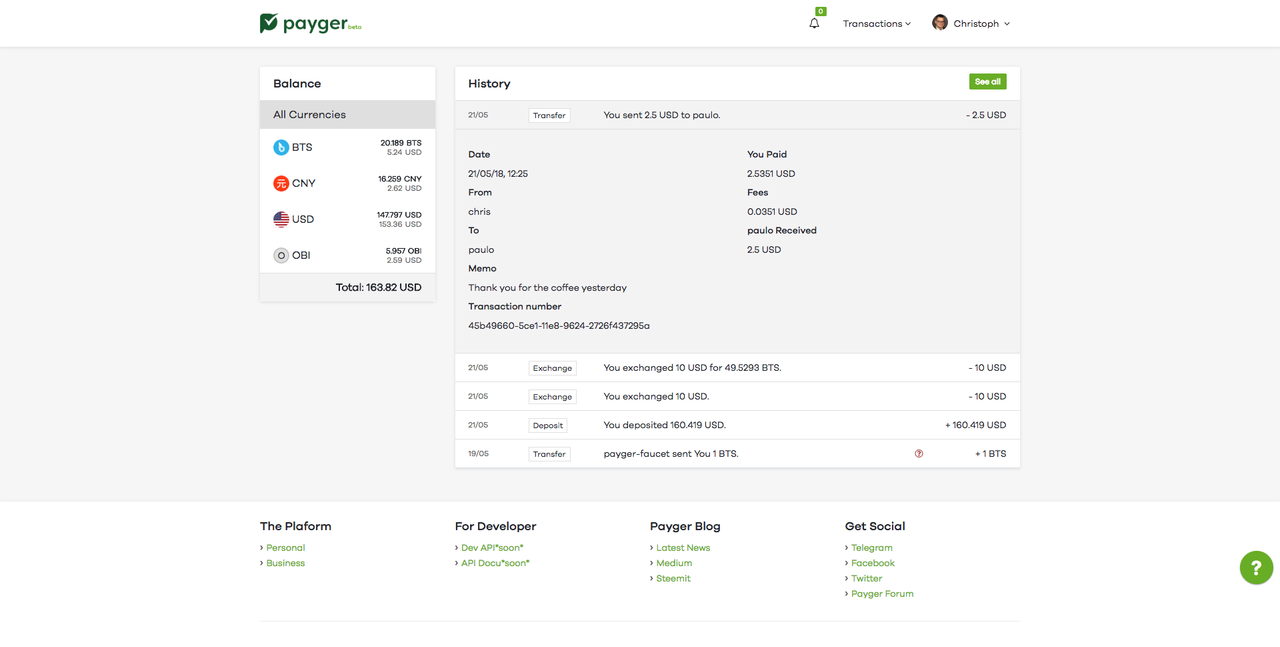Select the CNY balance row
Screen dimensions: 1280x647
click(x=347, y=183)
